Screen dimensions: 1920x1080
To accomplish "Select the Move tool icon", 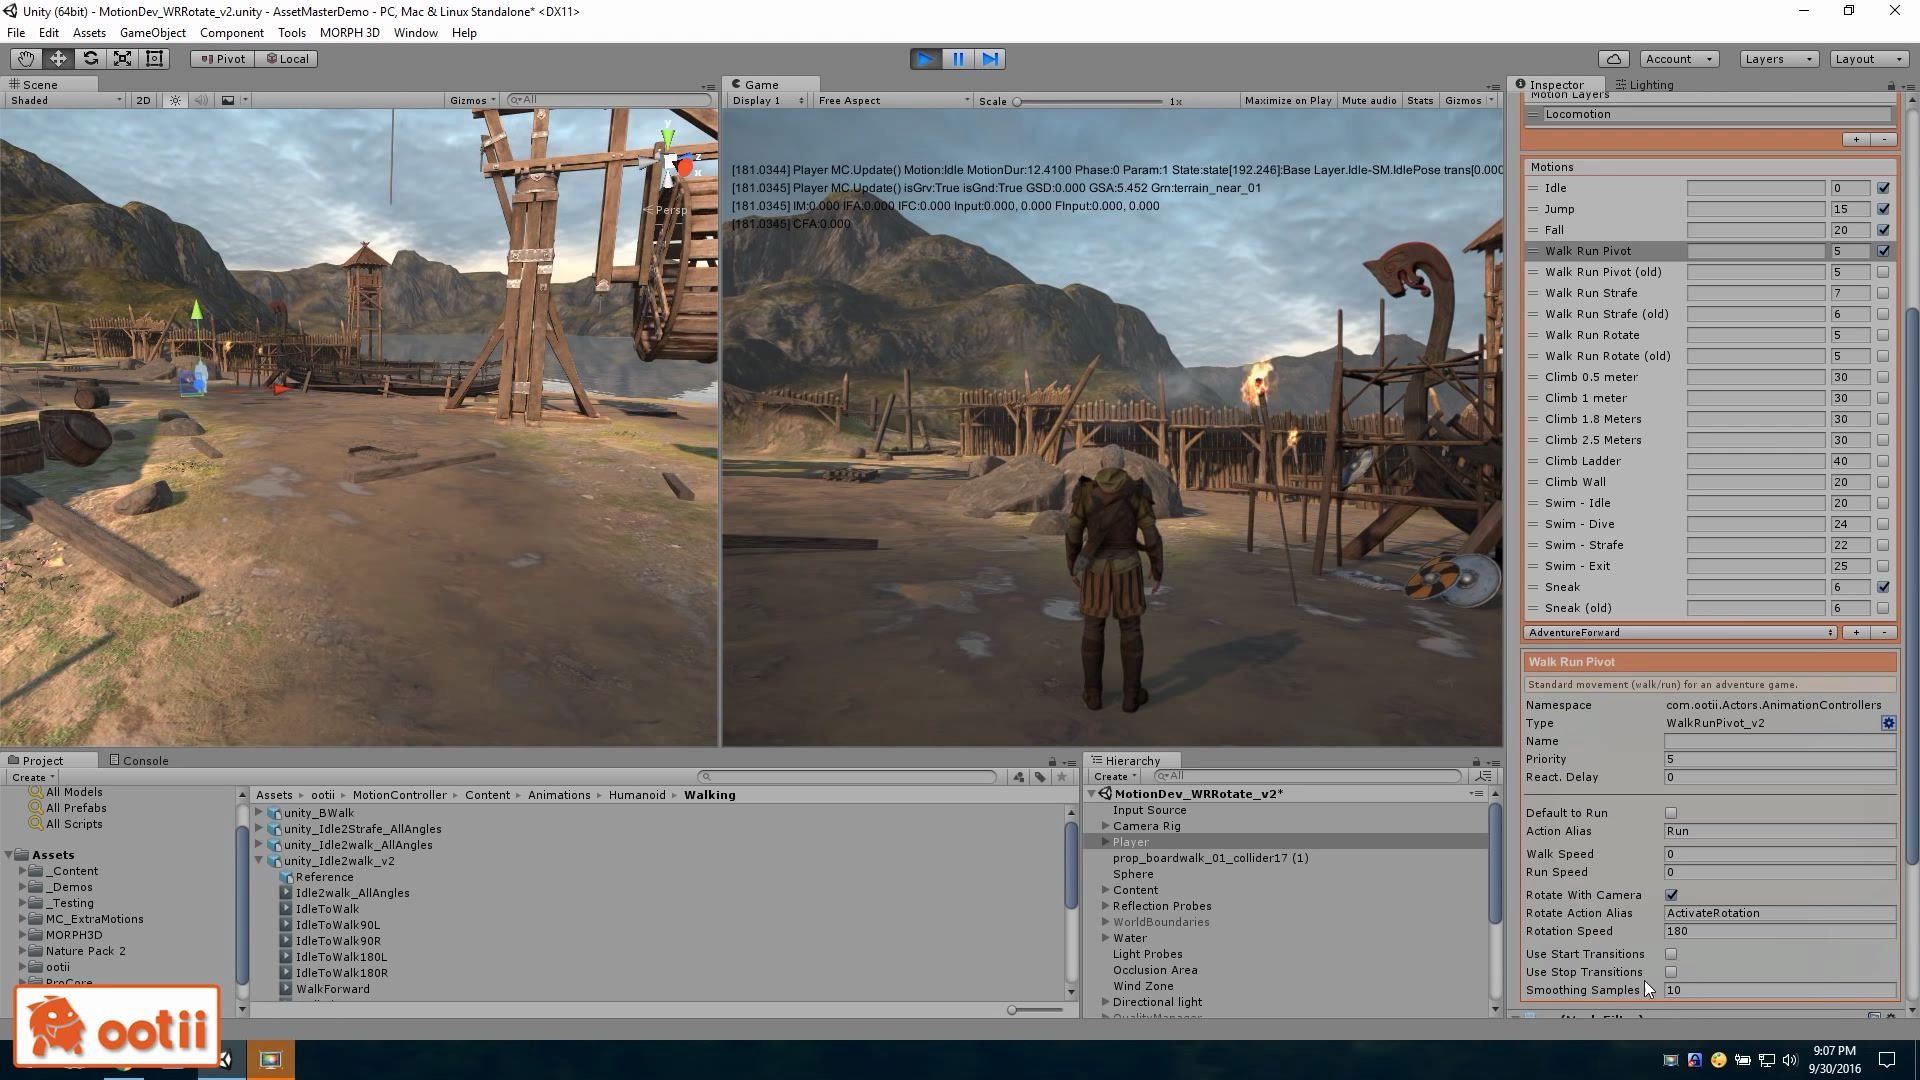I will [58, 59].
